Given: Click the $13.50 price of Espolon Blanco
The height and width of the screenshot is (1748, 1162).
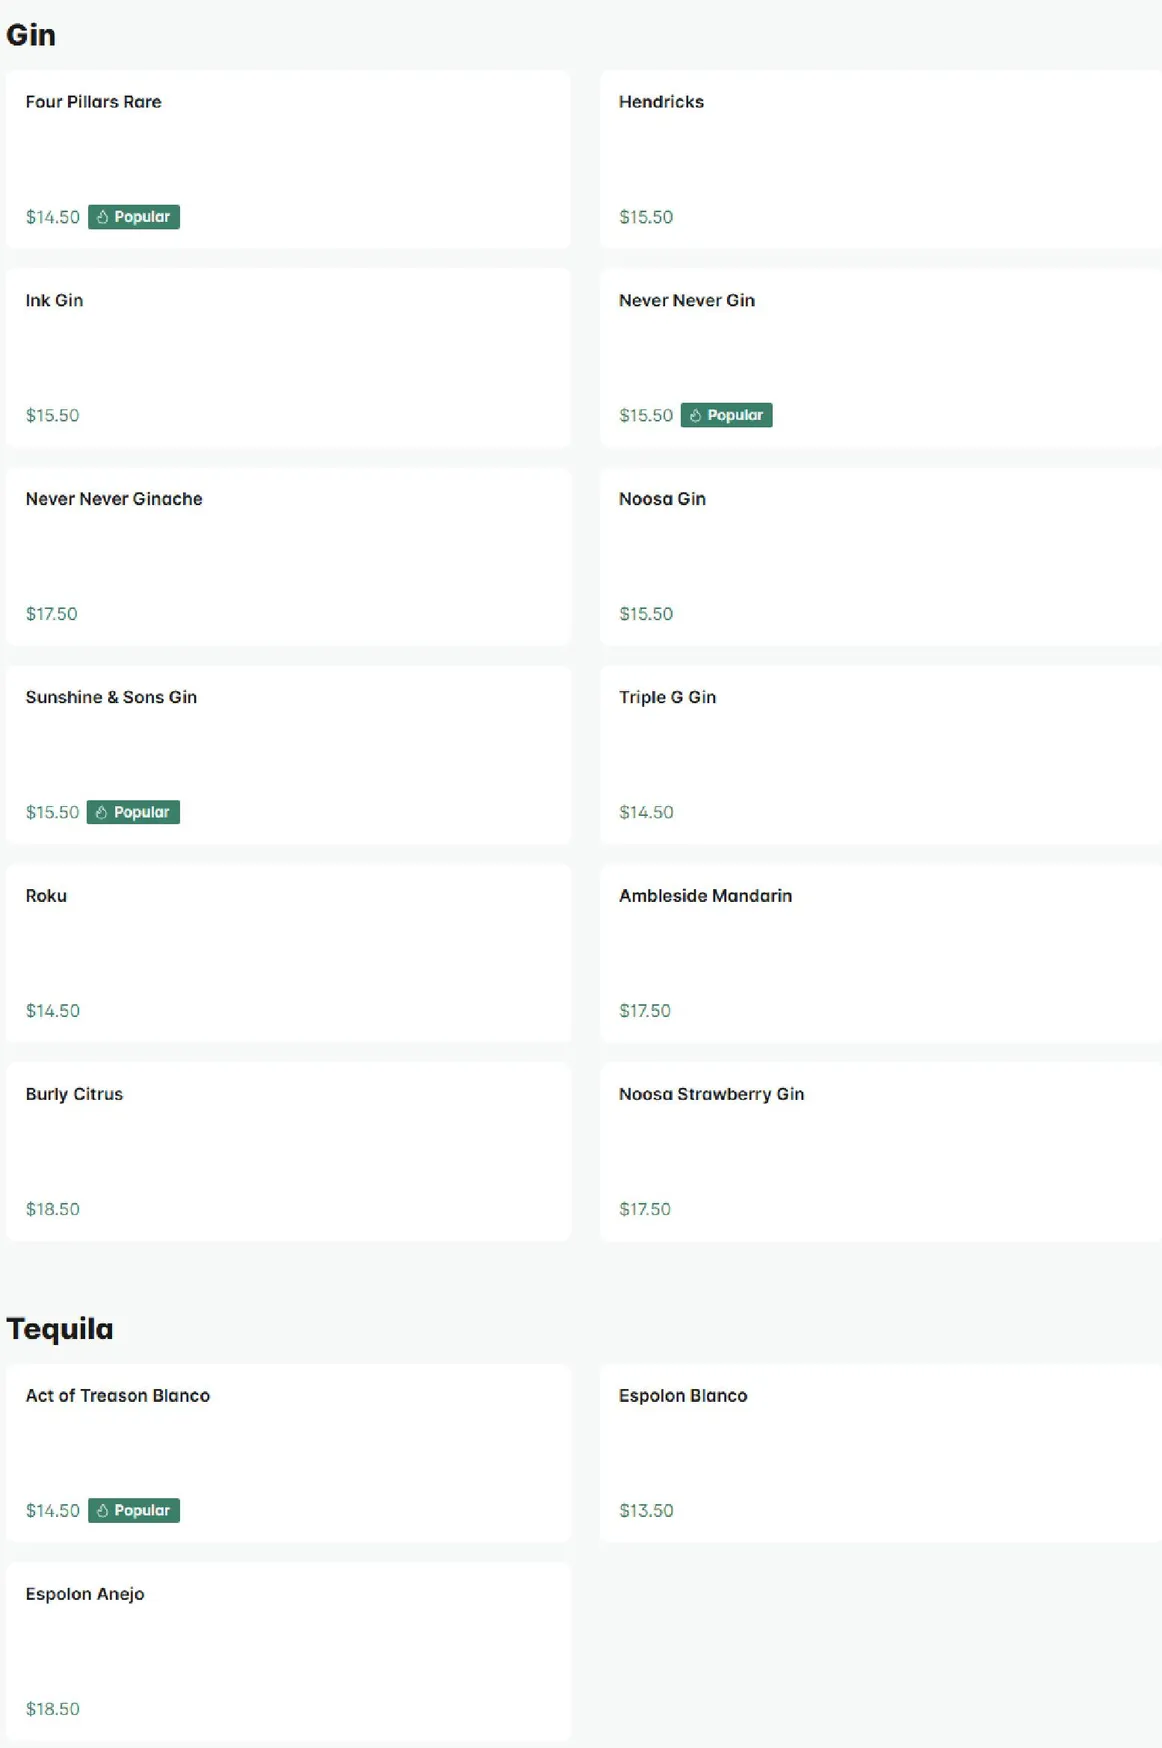Looking at the screenshot, I should (x=646, y=1510).
